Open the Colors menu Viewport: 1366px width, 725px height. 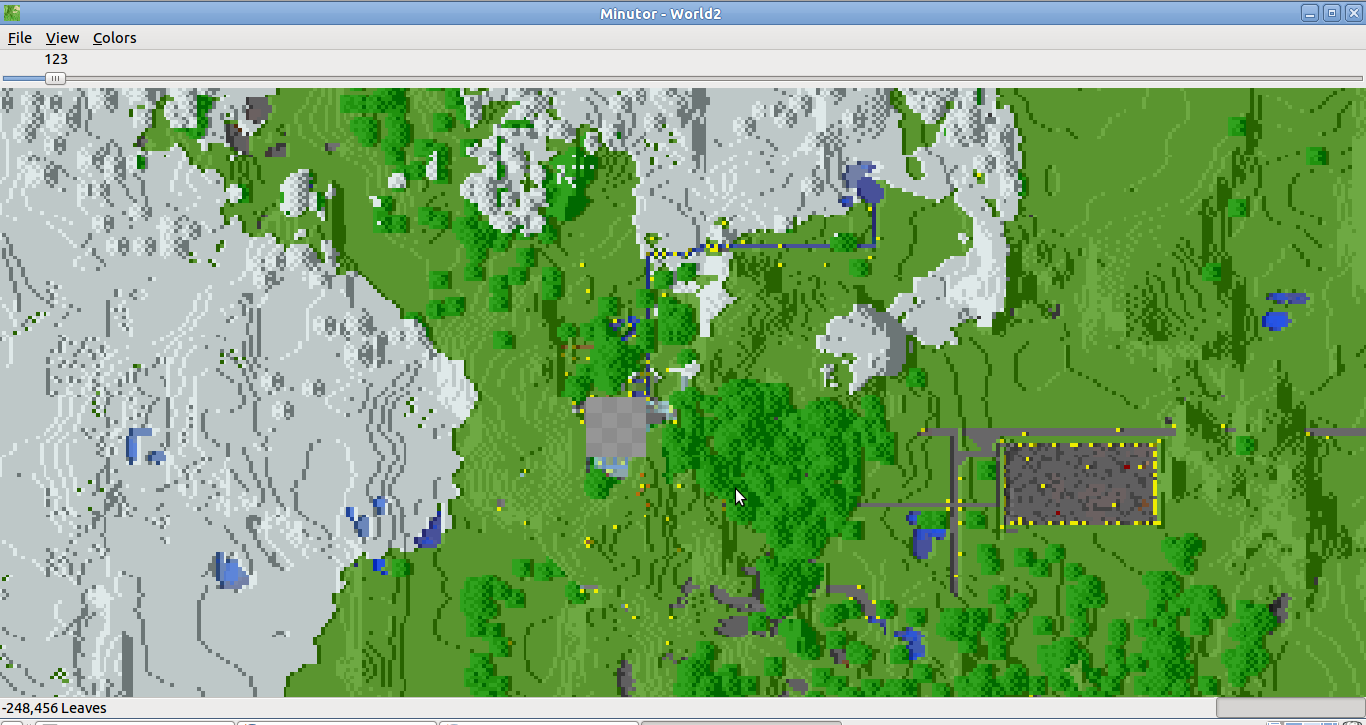click(x=114, y=38)
